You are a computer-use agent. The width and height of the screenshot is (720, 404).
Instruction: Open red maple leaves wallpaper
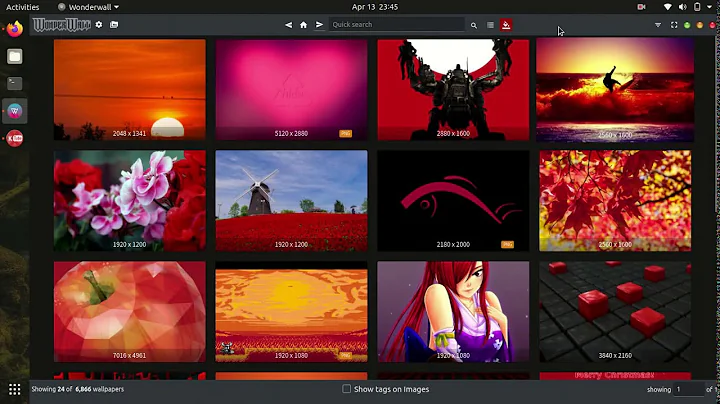[615, 201]
